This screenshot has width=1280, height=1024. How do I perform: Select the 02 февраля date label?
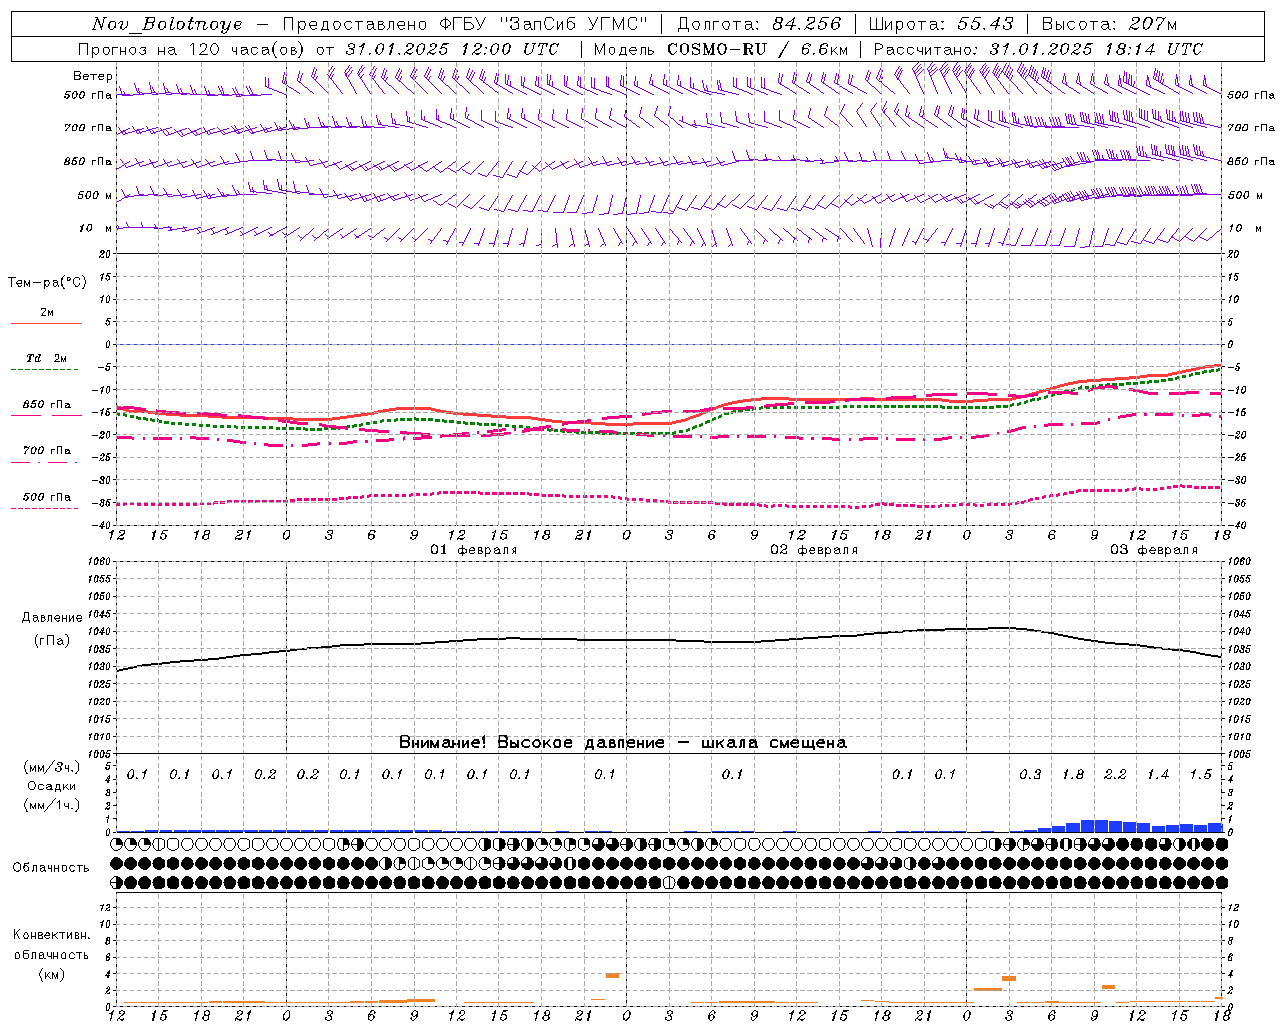coord(814,550)
